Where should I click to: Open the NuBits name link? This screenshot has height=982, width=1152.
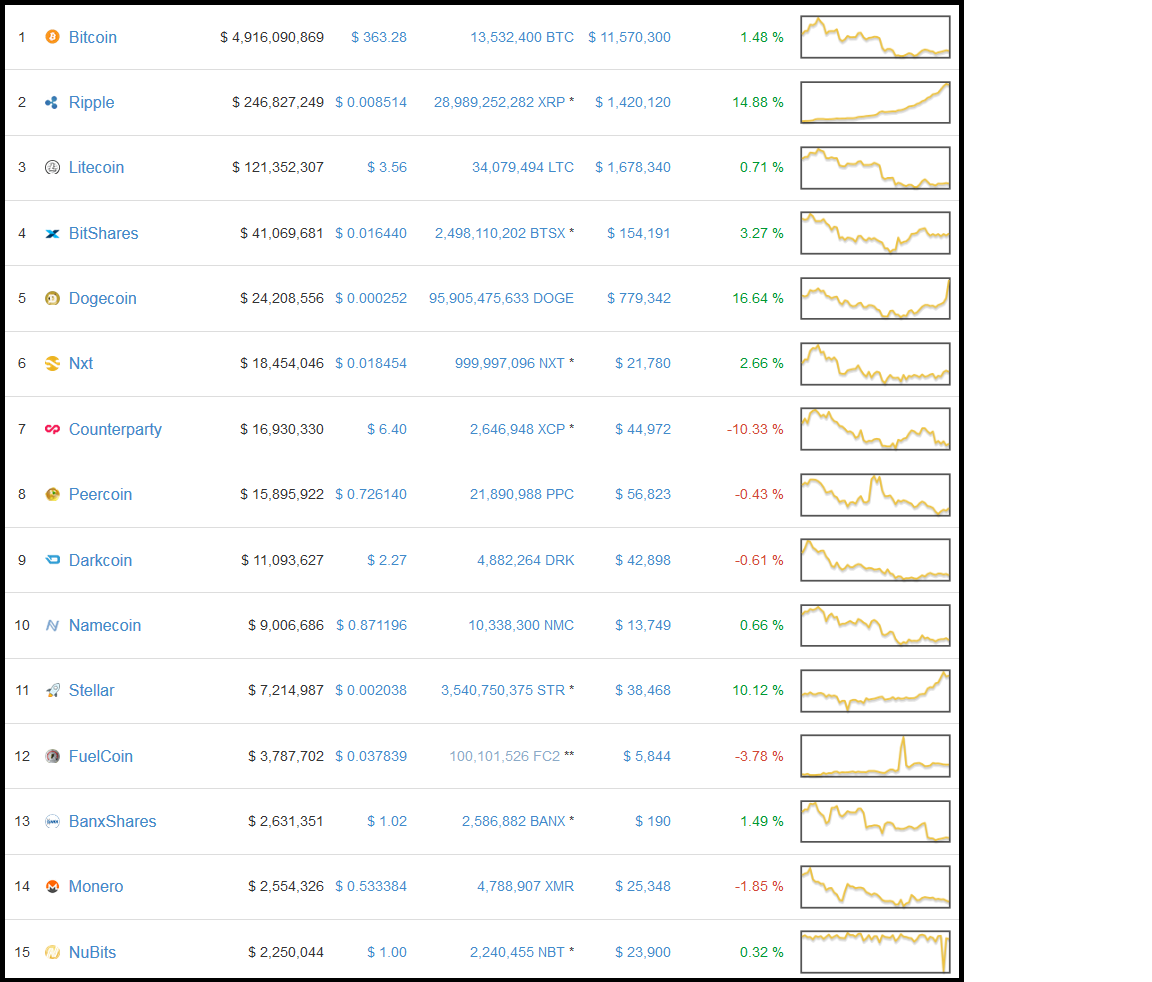point(93,952)
